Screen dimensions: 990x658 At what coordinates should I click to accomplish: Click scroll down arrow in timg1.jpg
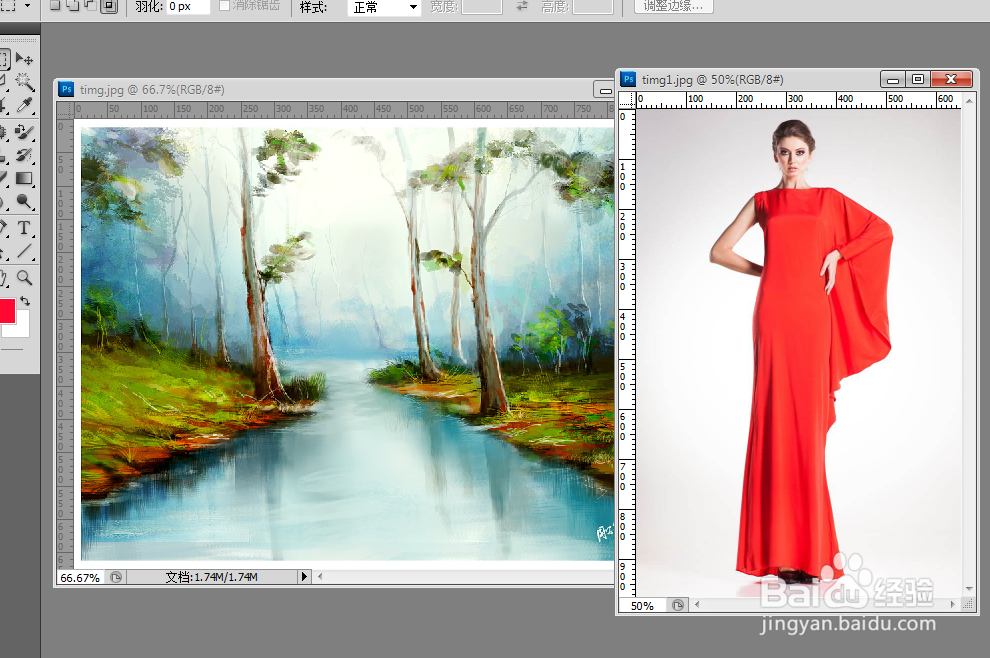pos(969,589)
